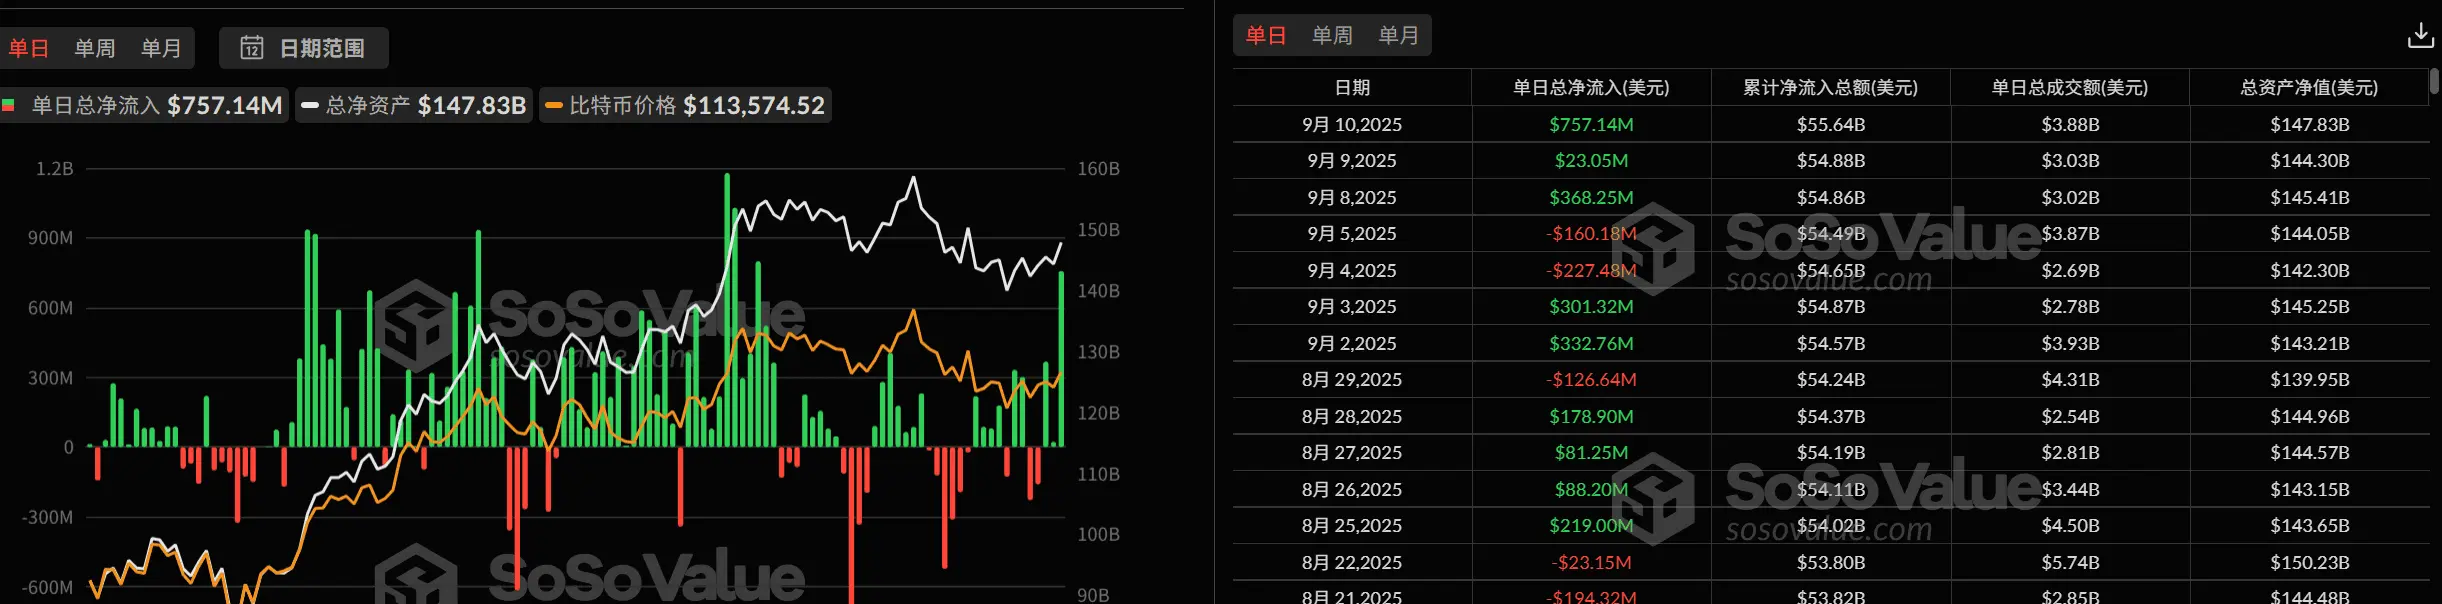
Task: Click the $142.30B net asset cell
Action: click(x=2310, y=270)
